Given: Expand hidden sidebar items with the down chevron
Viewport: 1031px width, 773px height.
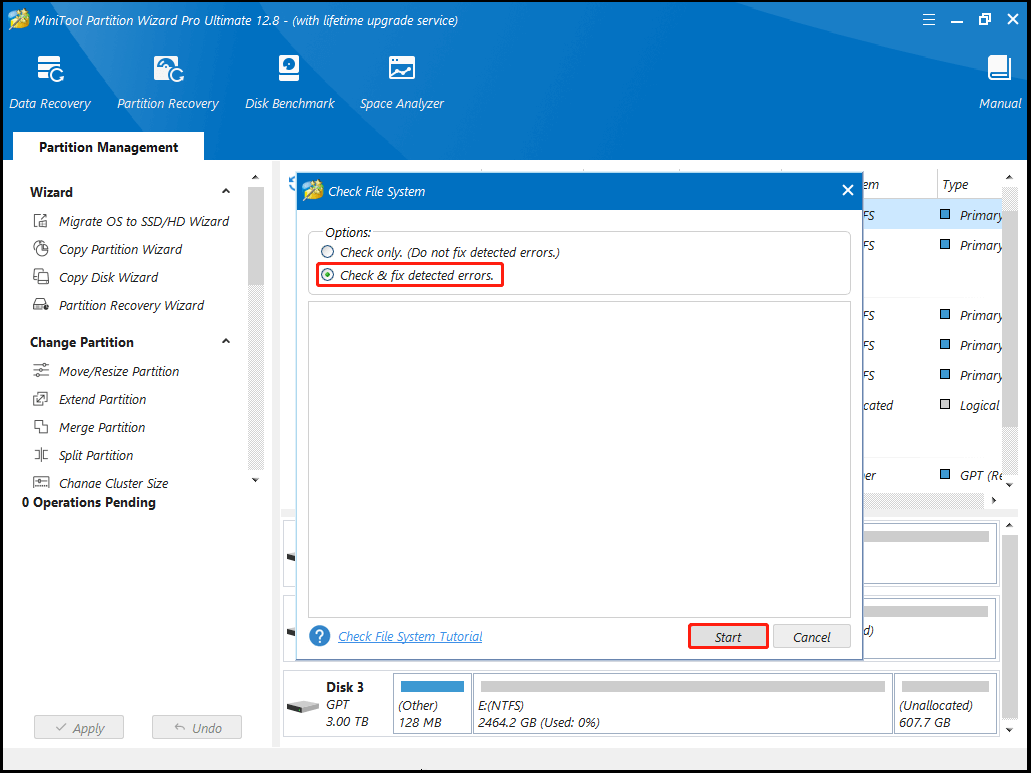Looking at the screenshot, I should coord(255,480).
